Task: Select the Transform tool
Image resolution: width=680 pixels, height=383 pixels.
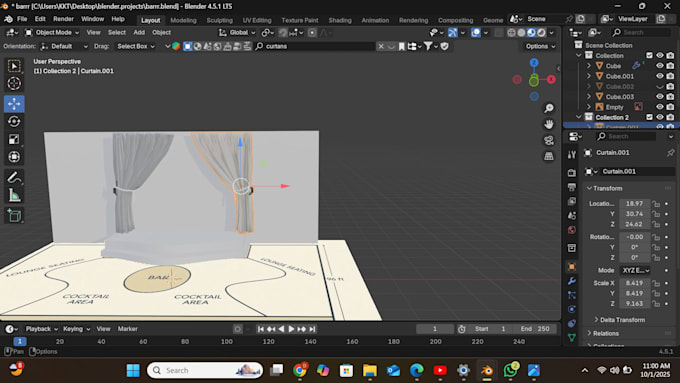Action: 14,157
